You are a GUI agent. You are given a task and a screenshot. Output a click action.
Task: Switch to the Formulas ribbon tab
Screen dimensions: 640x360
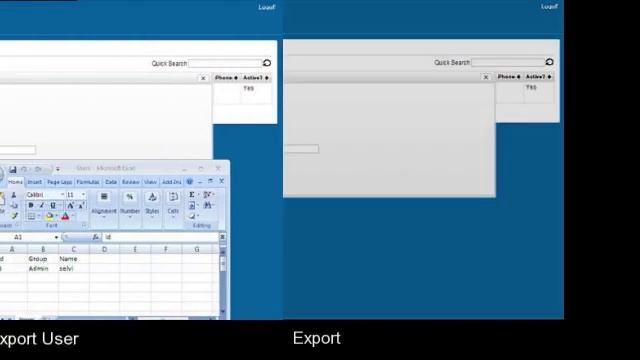click(88, 182)
